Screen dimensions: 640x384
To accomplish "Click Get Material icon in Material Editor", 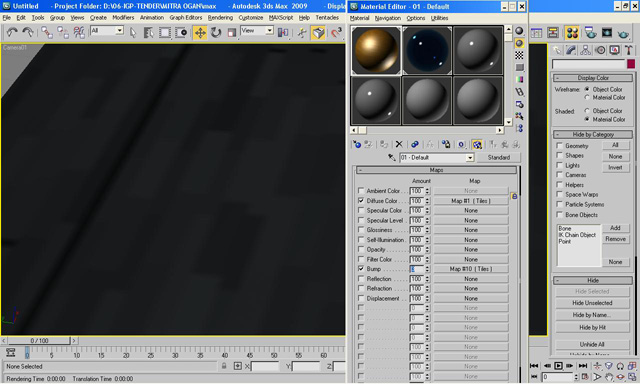I will [x=357, y=144].
